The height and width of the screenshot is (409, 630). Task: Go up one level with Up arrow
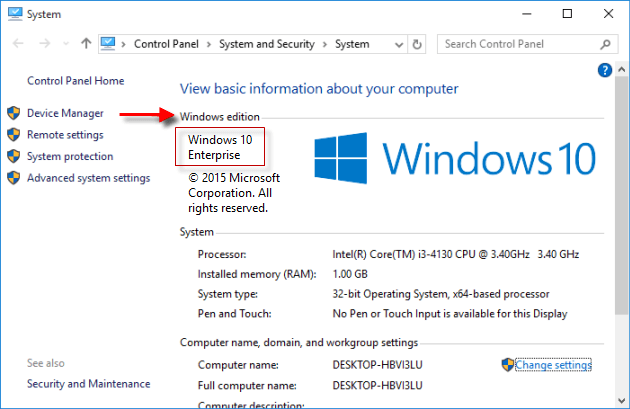[86, 44]
